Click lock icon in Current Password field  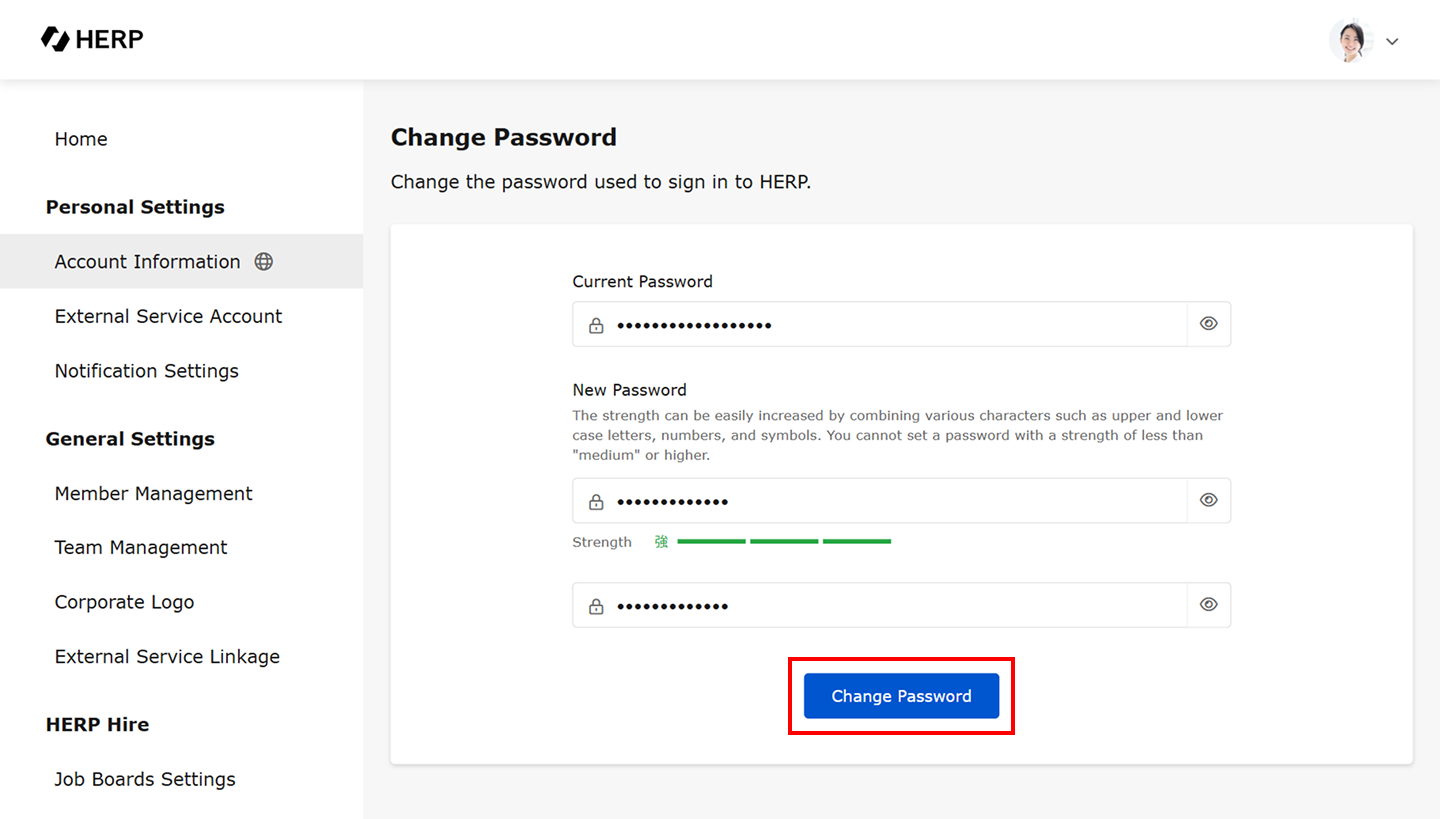[x=596, y=325]
